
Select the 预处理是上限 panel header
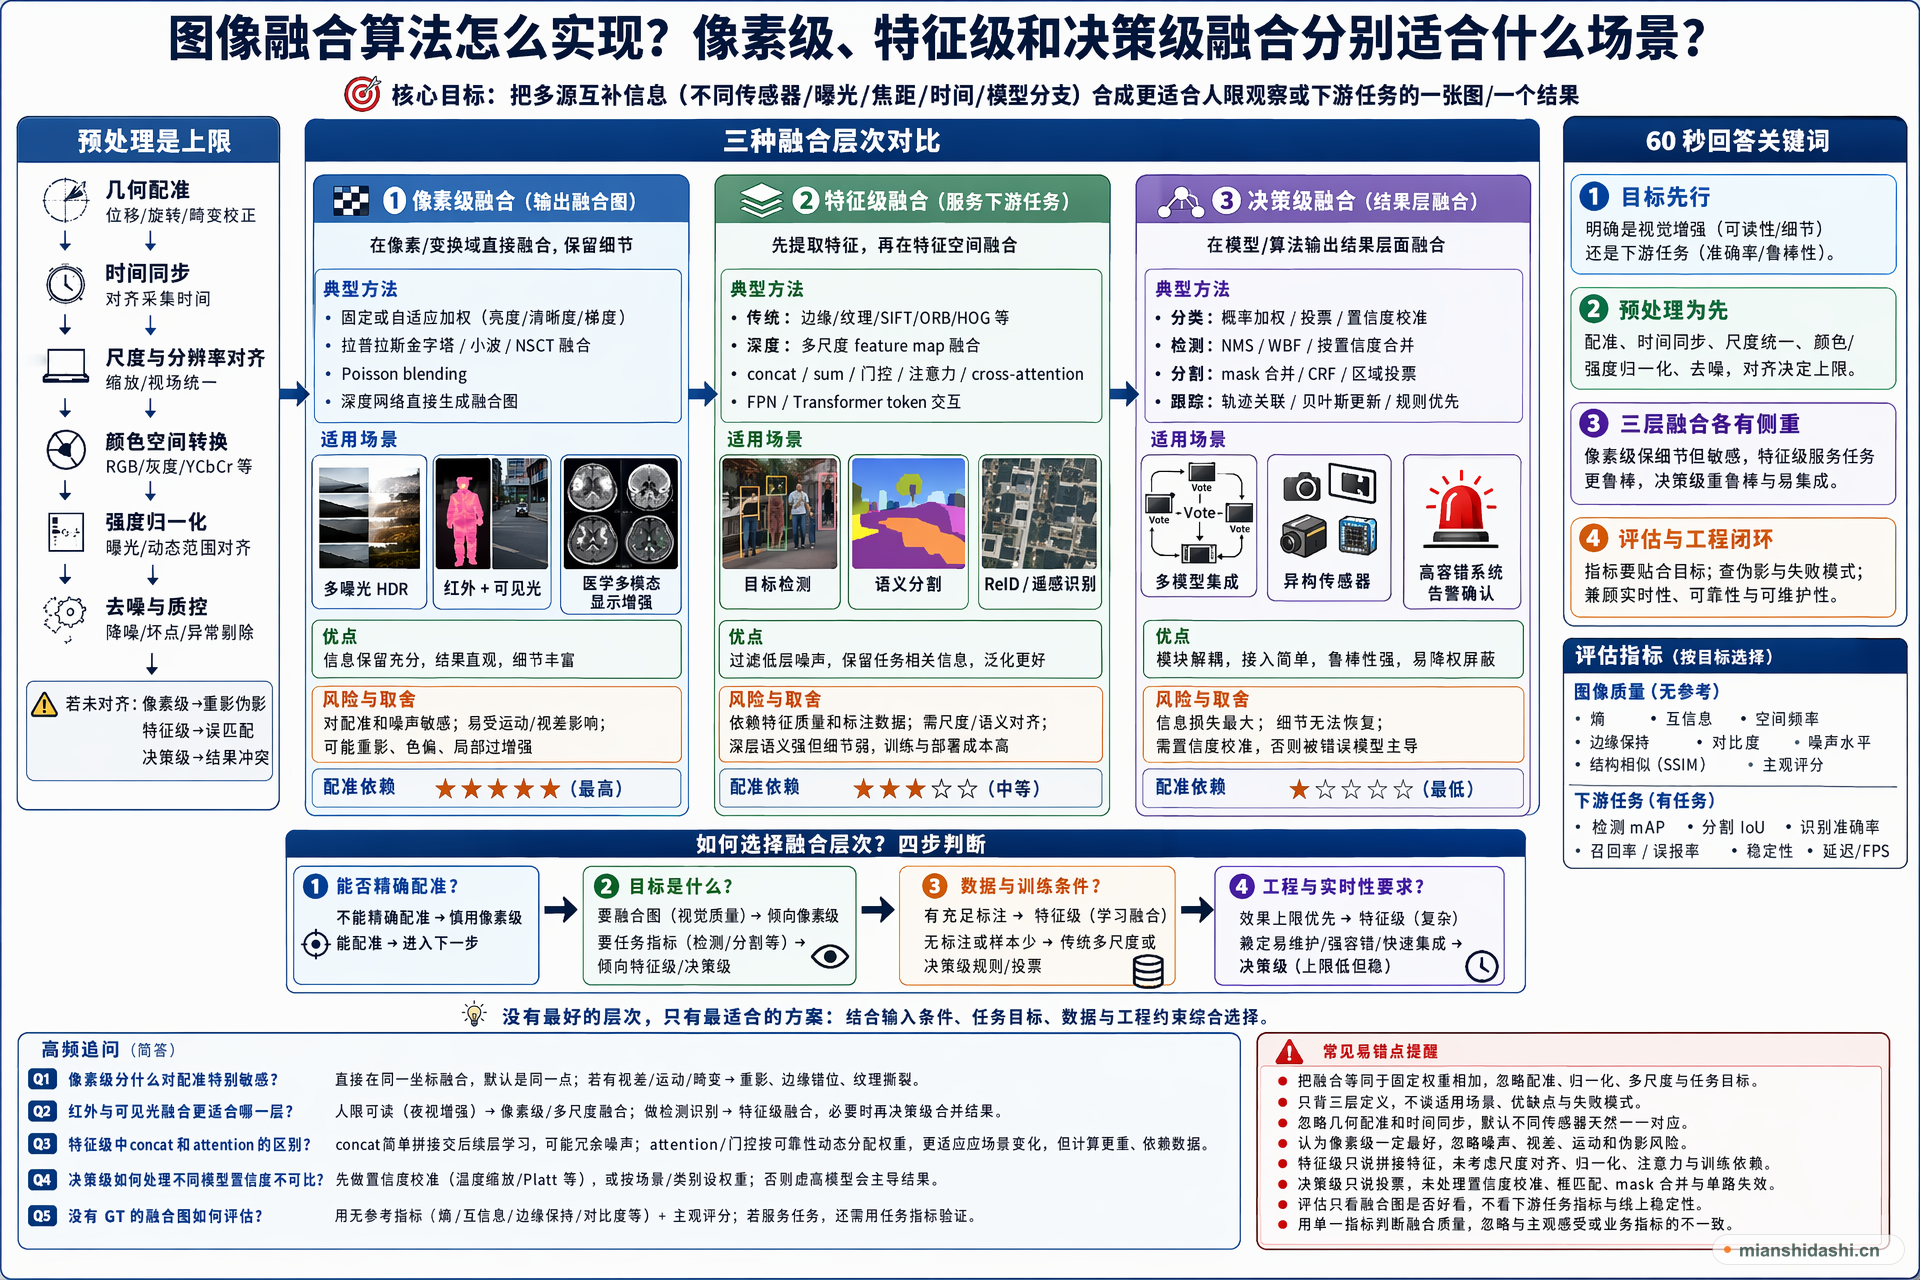point(148,141)
